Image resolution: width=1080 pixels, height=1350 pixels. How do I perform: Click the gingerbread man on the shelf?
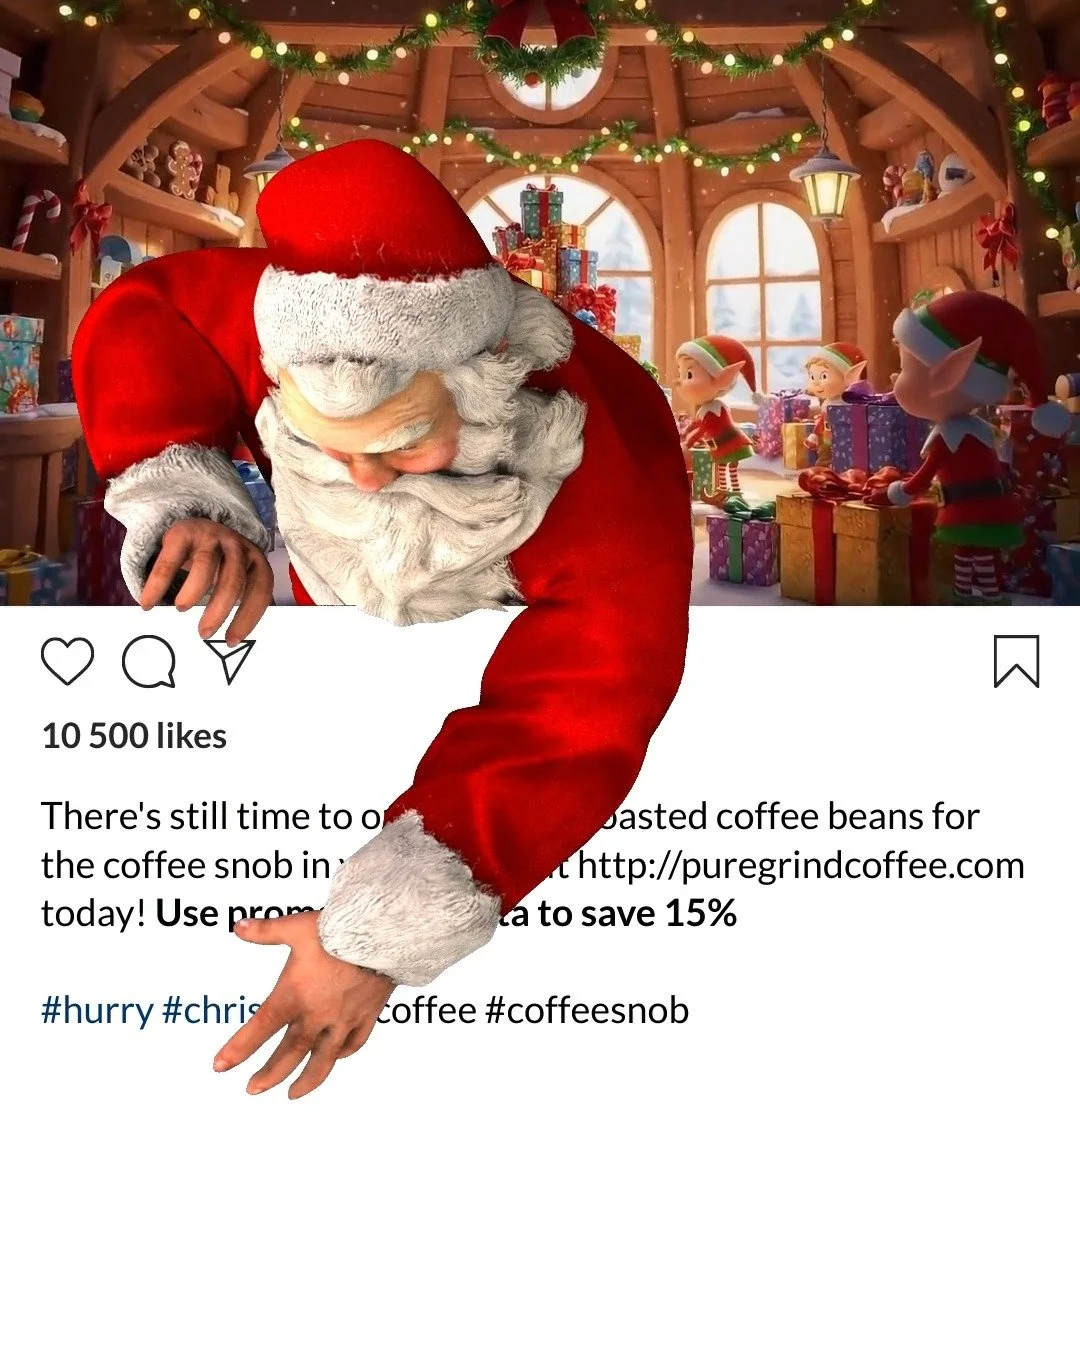(183, 169)
